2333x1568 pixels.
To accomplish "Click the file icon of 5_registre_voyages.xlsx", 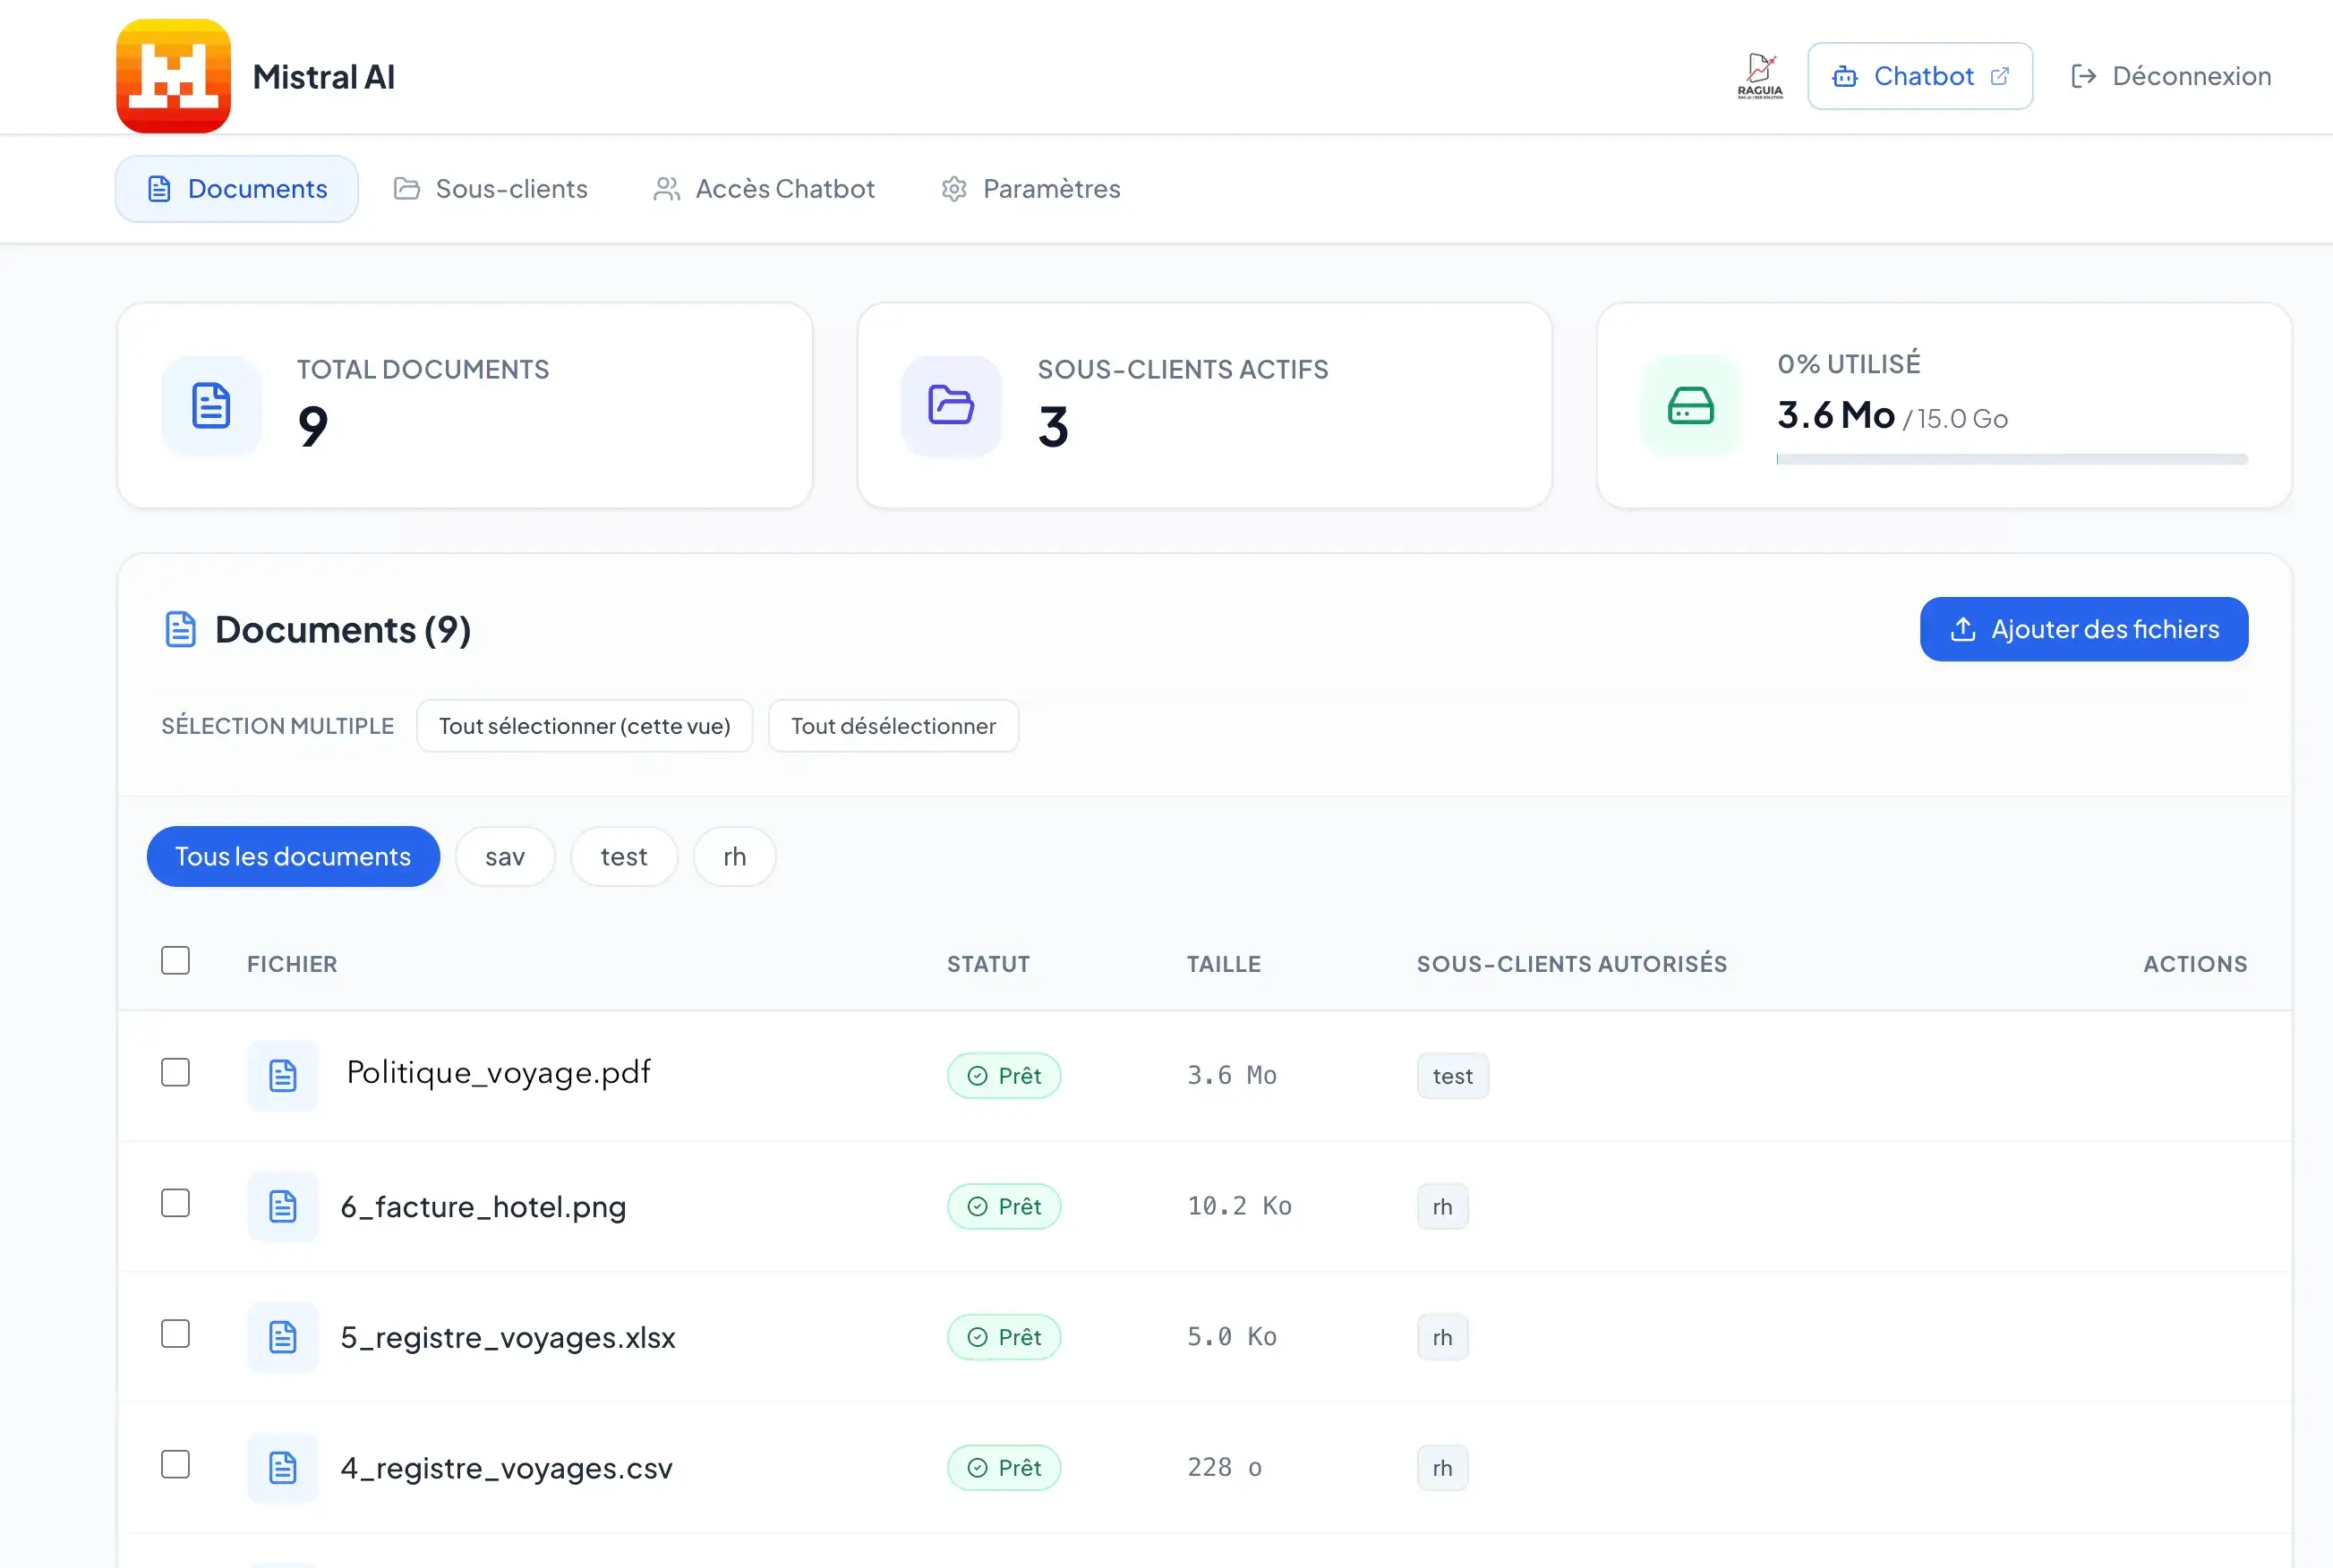I will [x=283, y=1338].
